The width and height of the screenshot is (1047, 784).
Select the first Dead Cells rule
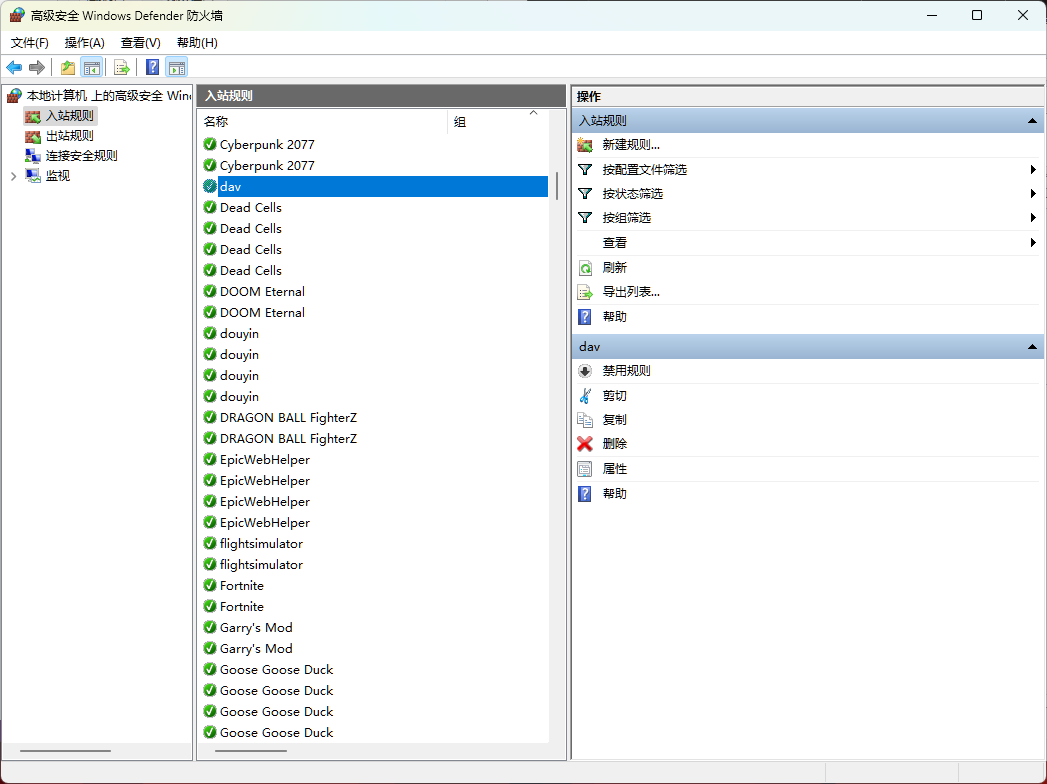(250, 208)
